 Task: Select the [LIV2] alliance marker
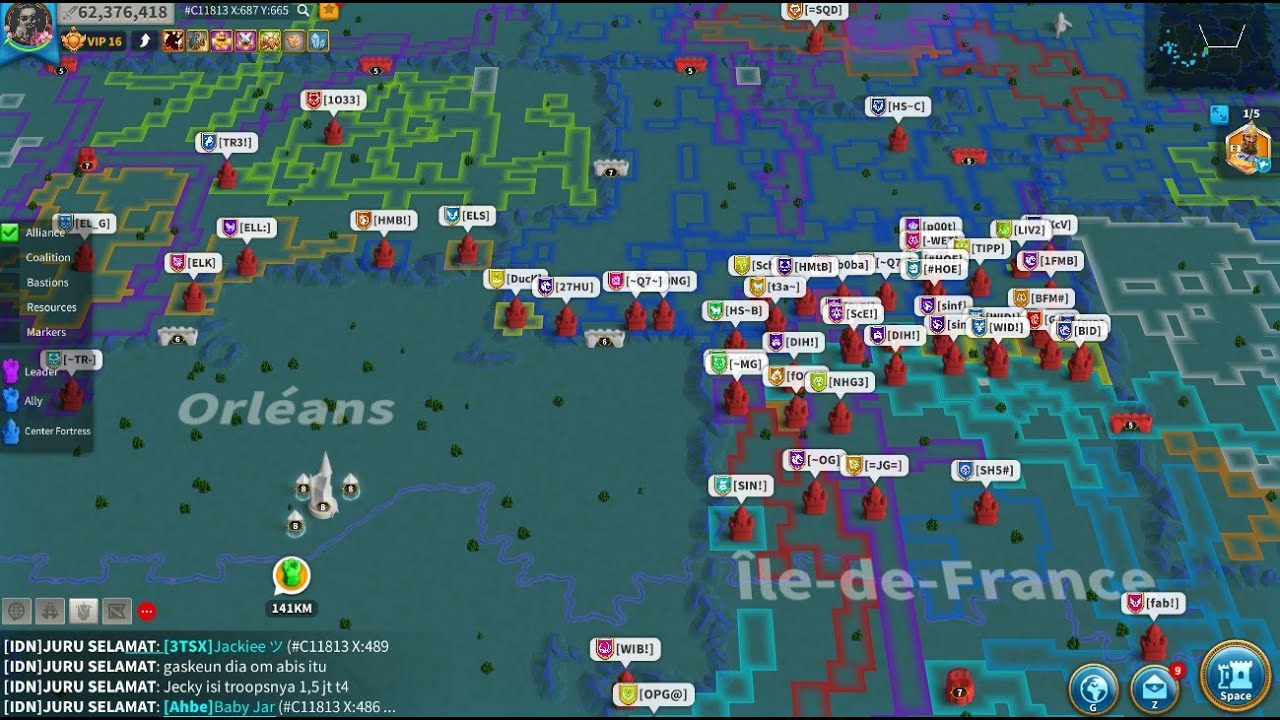[x=1022, y=229]
